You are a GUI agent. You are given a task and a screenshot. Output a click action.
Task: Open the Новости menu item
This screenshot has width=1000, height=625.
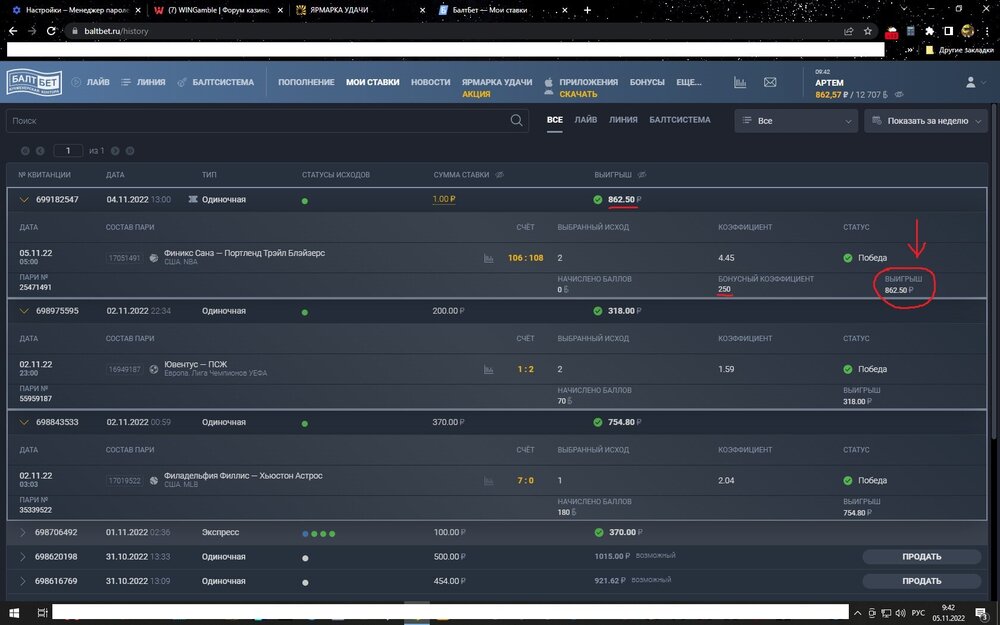(x=430, y=82)
